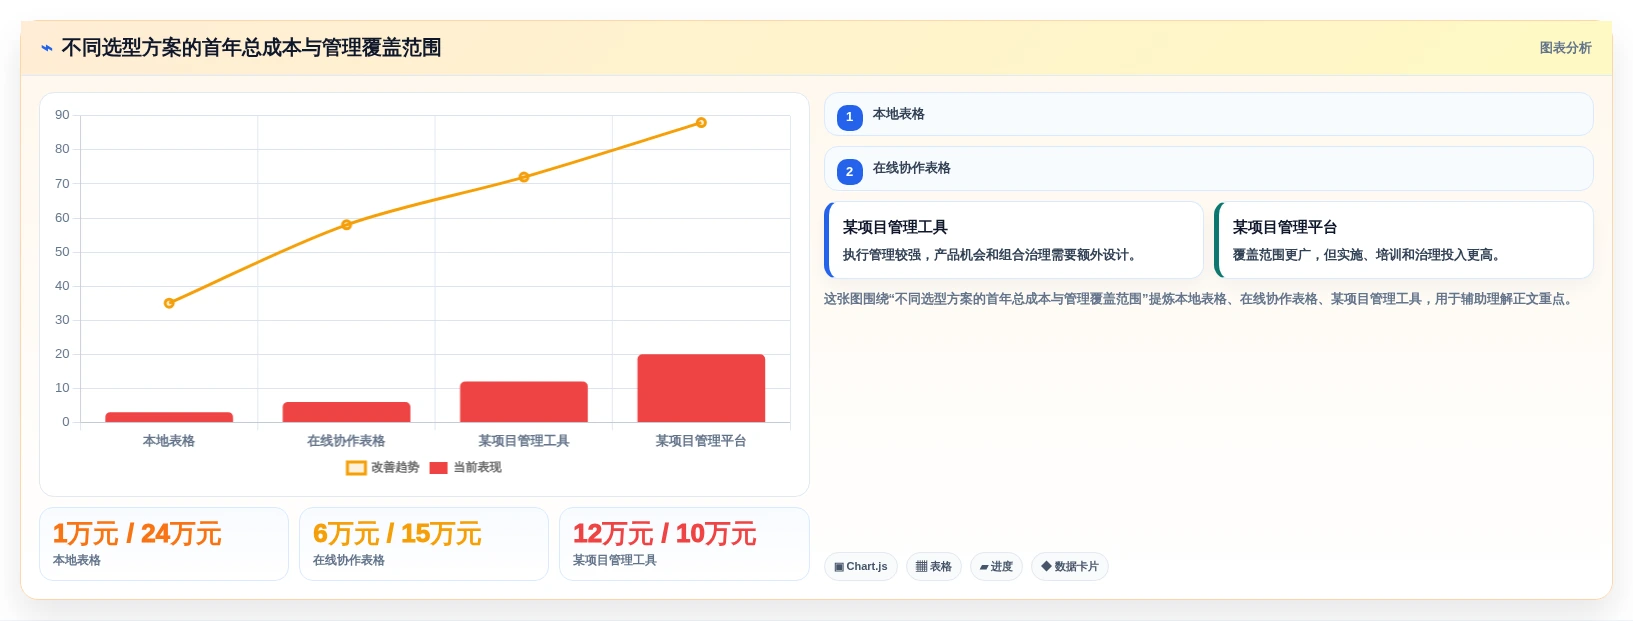Click the 图表分析 label in header
Screen dimensions: 1633x621
pyautogui.click(x=1565, y=48)
